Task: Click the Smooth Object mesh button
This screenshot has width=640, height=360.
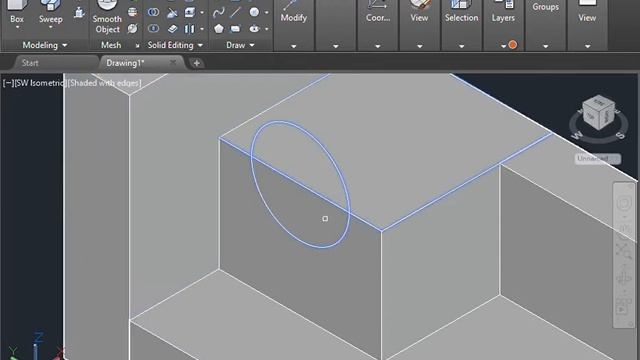Action: pos(107,16)
